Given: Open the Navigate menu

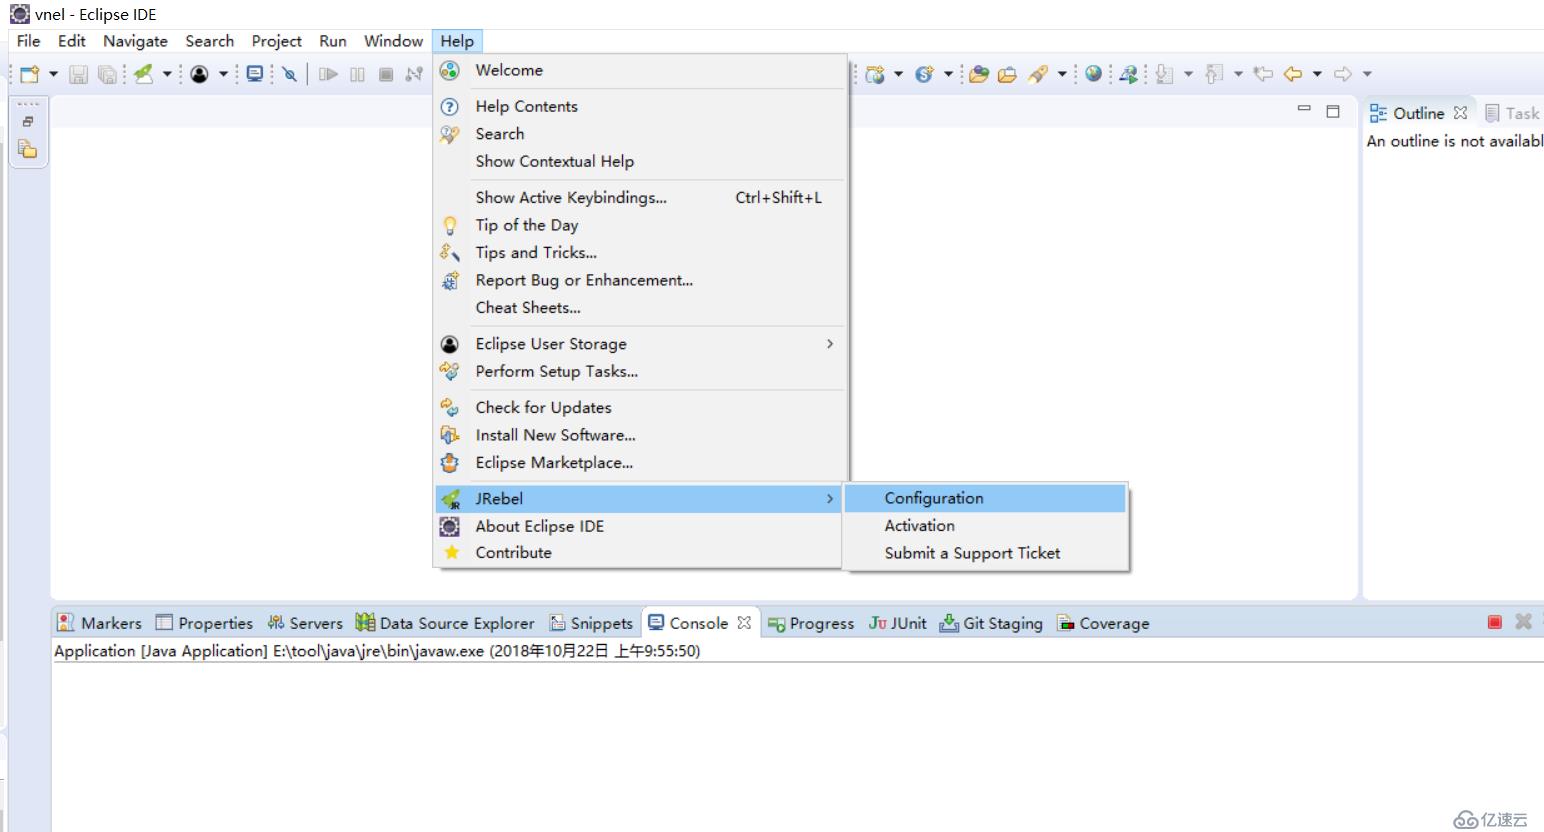Looking at the screenshot, I should [135, 41].
